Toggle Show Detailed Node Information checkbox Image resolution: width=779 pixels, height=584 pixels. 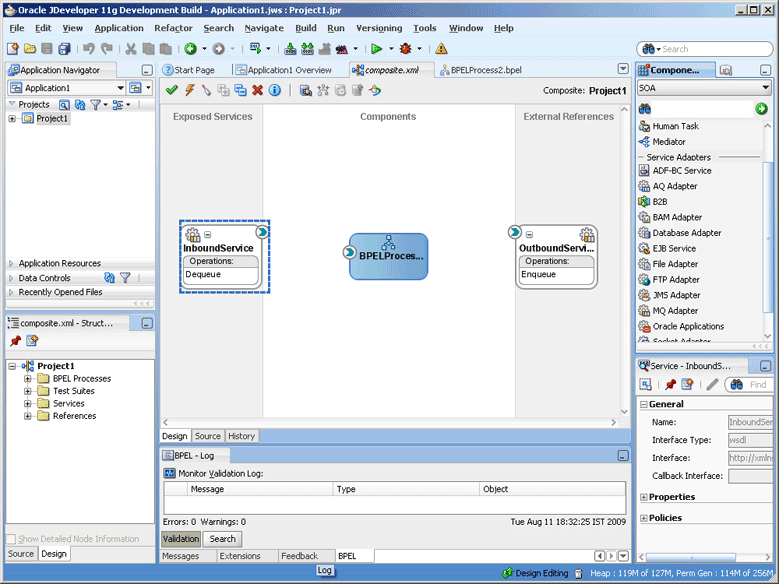(x=10, y=539)
